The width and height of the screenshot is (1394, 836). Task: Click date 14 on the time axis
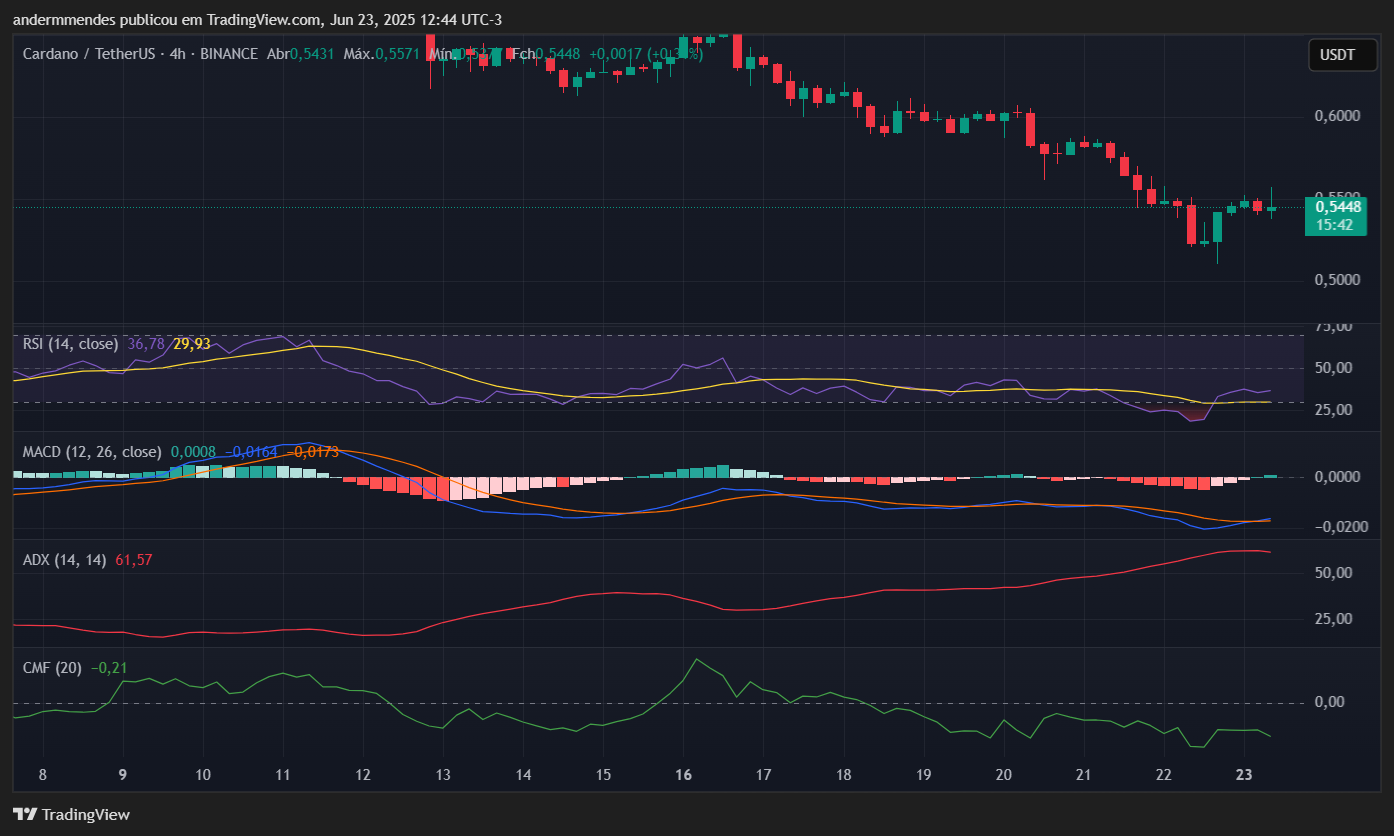coord(523,775)
